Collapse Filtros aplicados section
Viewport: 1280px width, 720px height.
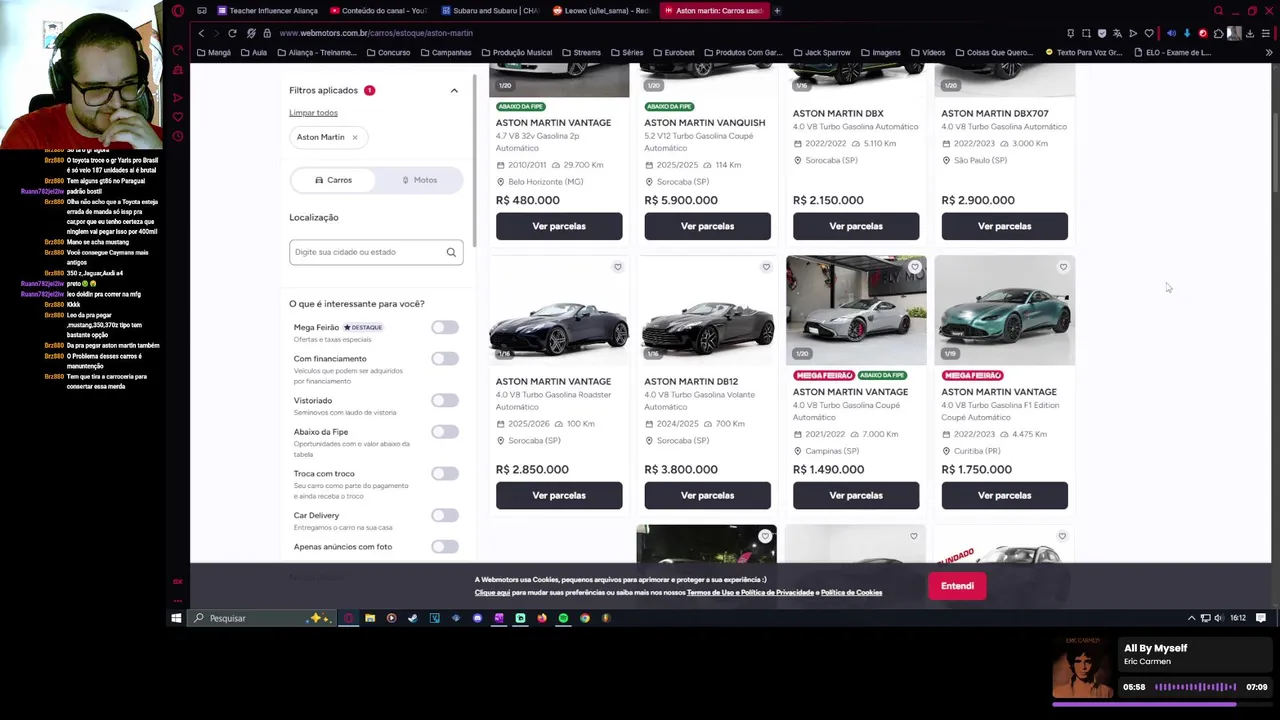click(x=454, y=91)
